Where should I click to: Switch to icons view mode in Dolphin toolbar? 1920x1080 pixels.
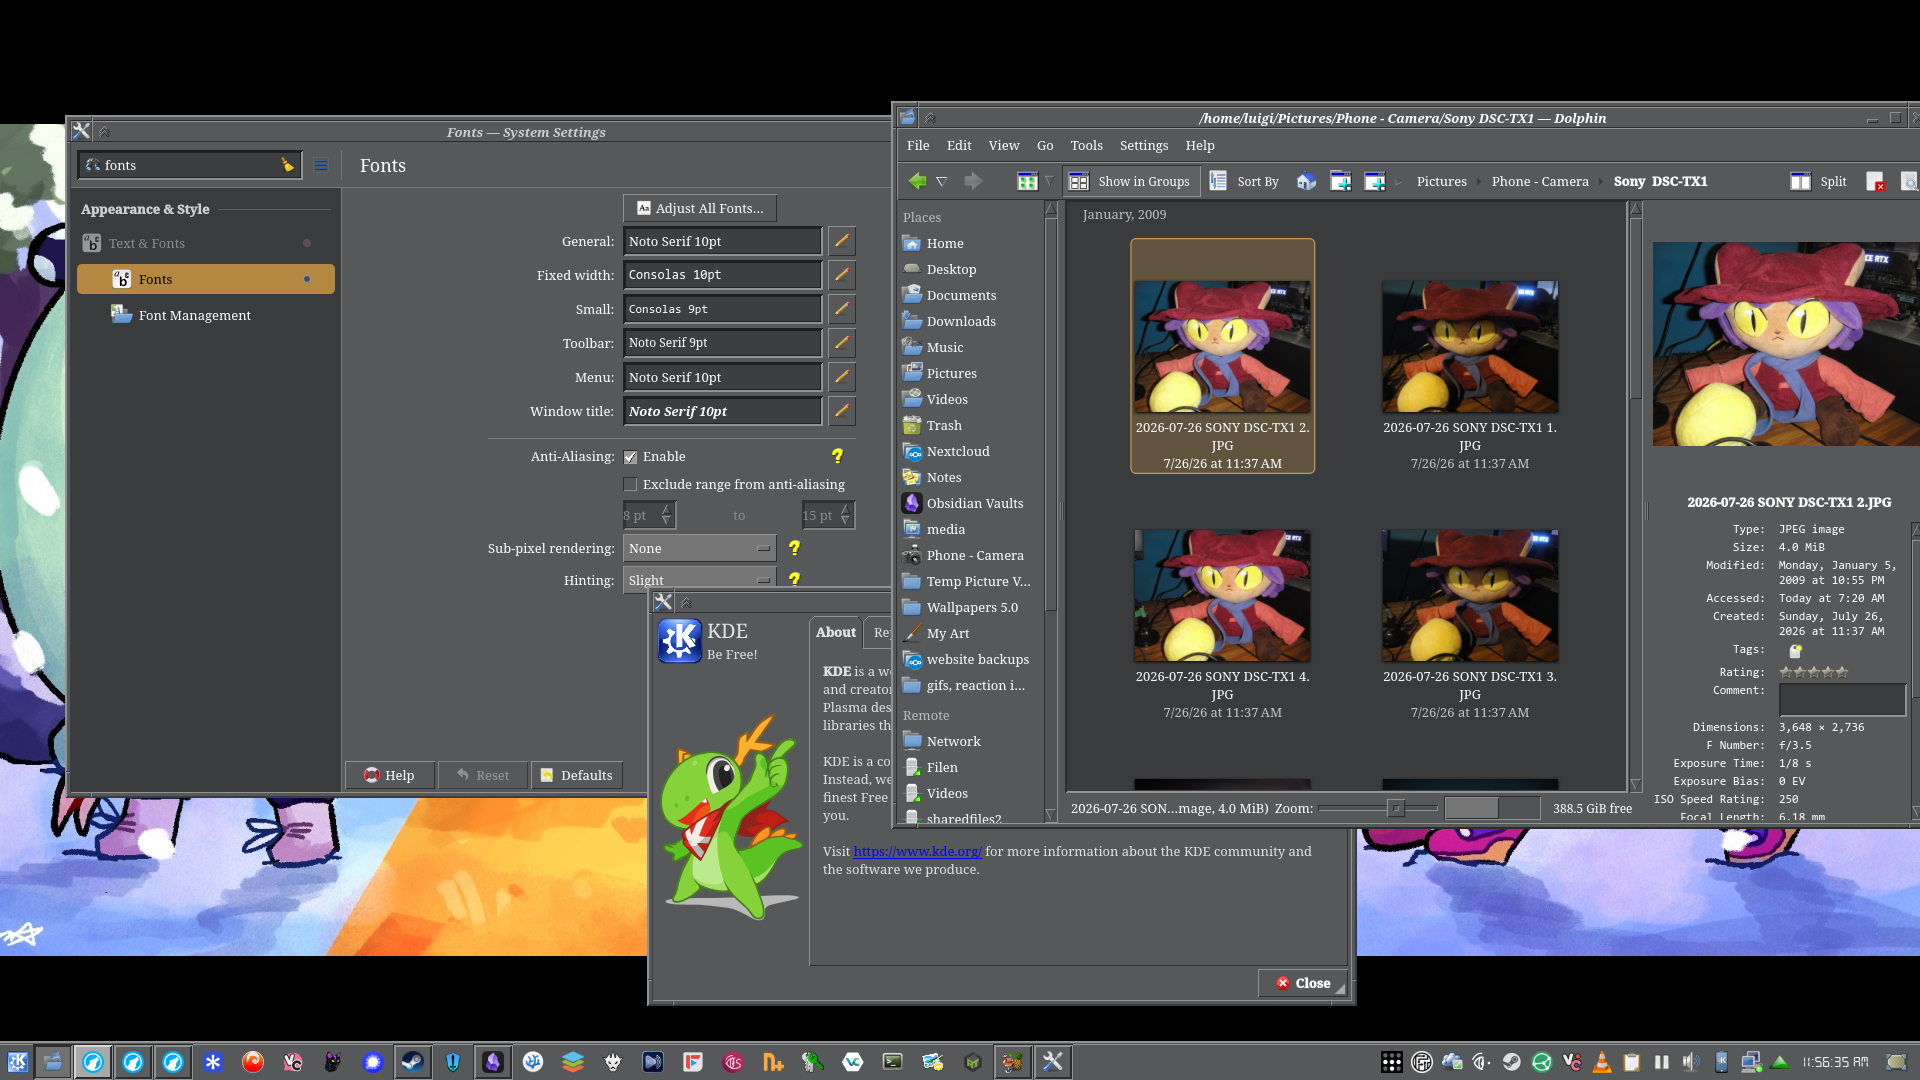pos(1027,181)
